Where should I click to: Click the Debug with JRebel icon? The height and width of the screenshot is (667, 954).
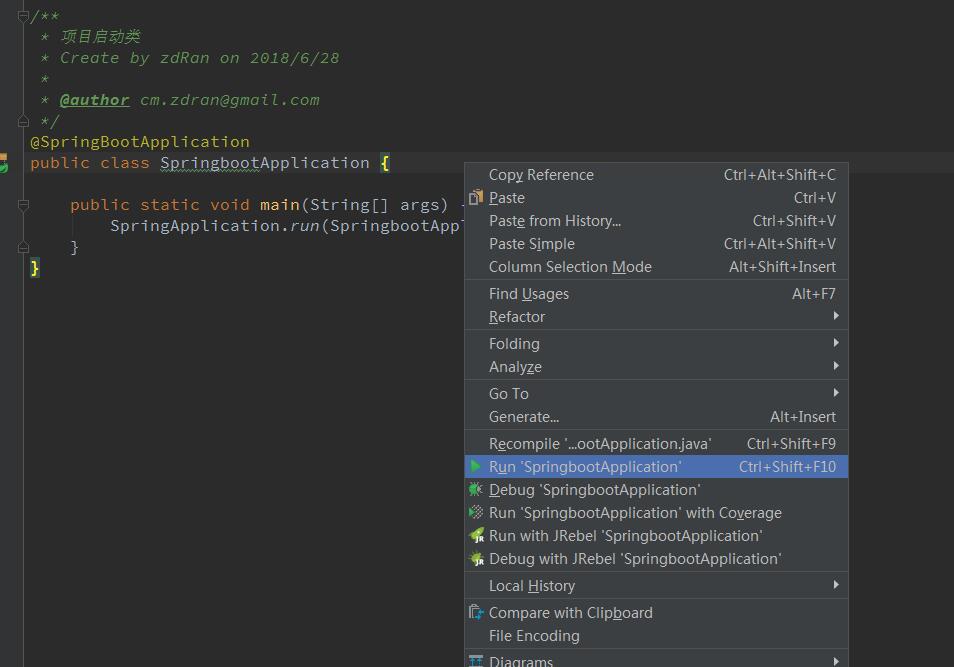click(476, 559)
